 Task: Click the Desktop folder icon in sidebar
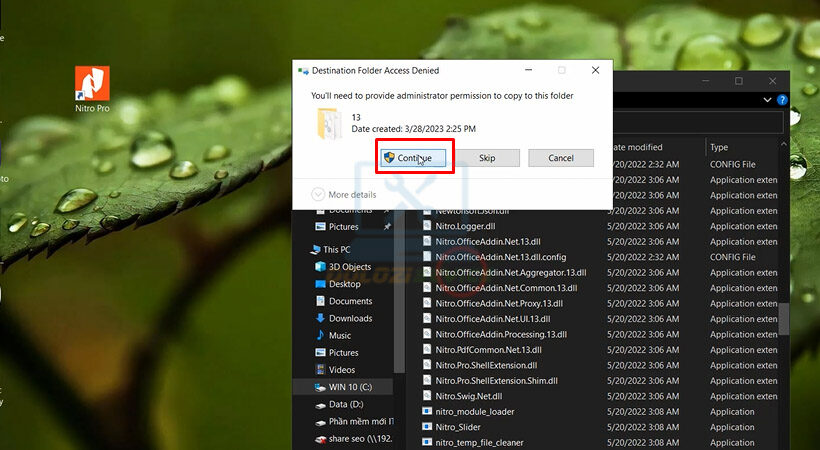pos(320,284)
